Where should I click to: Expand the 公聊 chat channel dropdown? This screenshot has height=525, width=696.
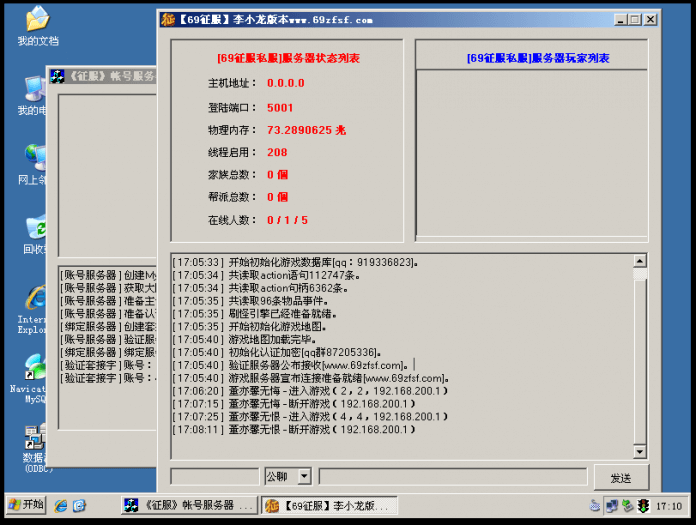point(304,477)
